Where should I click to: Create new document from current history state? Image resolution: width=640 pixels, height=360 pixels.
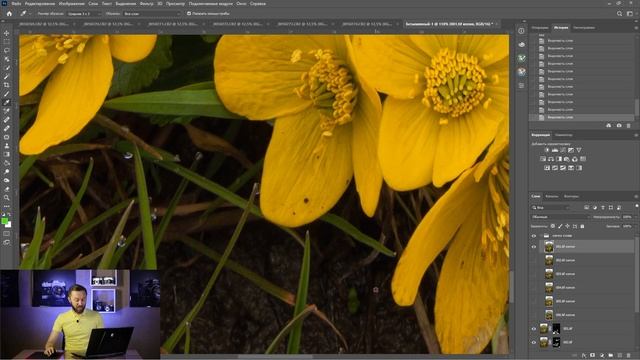point(609,125)
